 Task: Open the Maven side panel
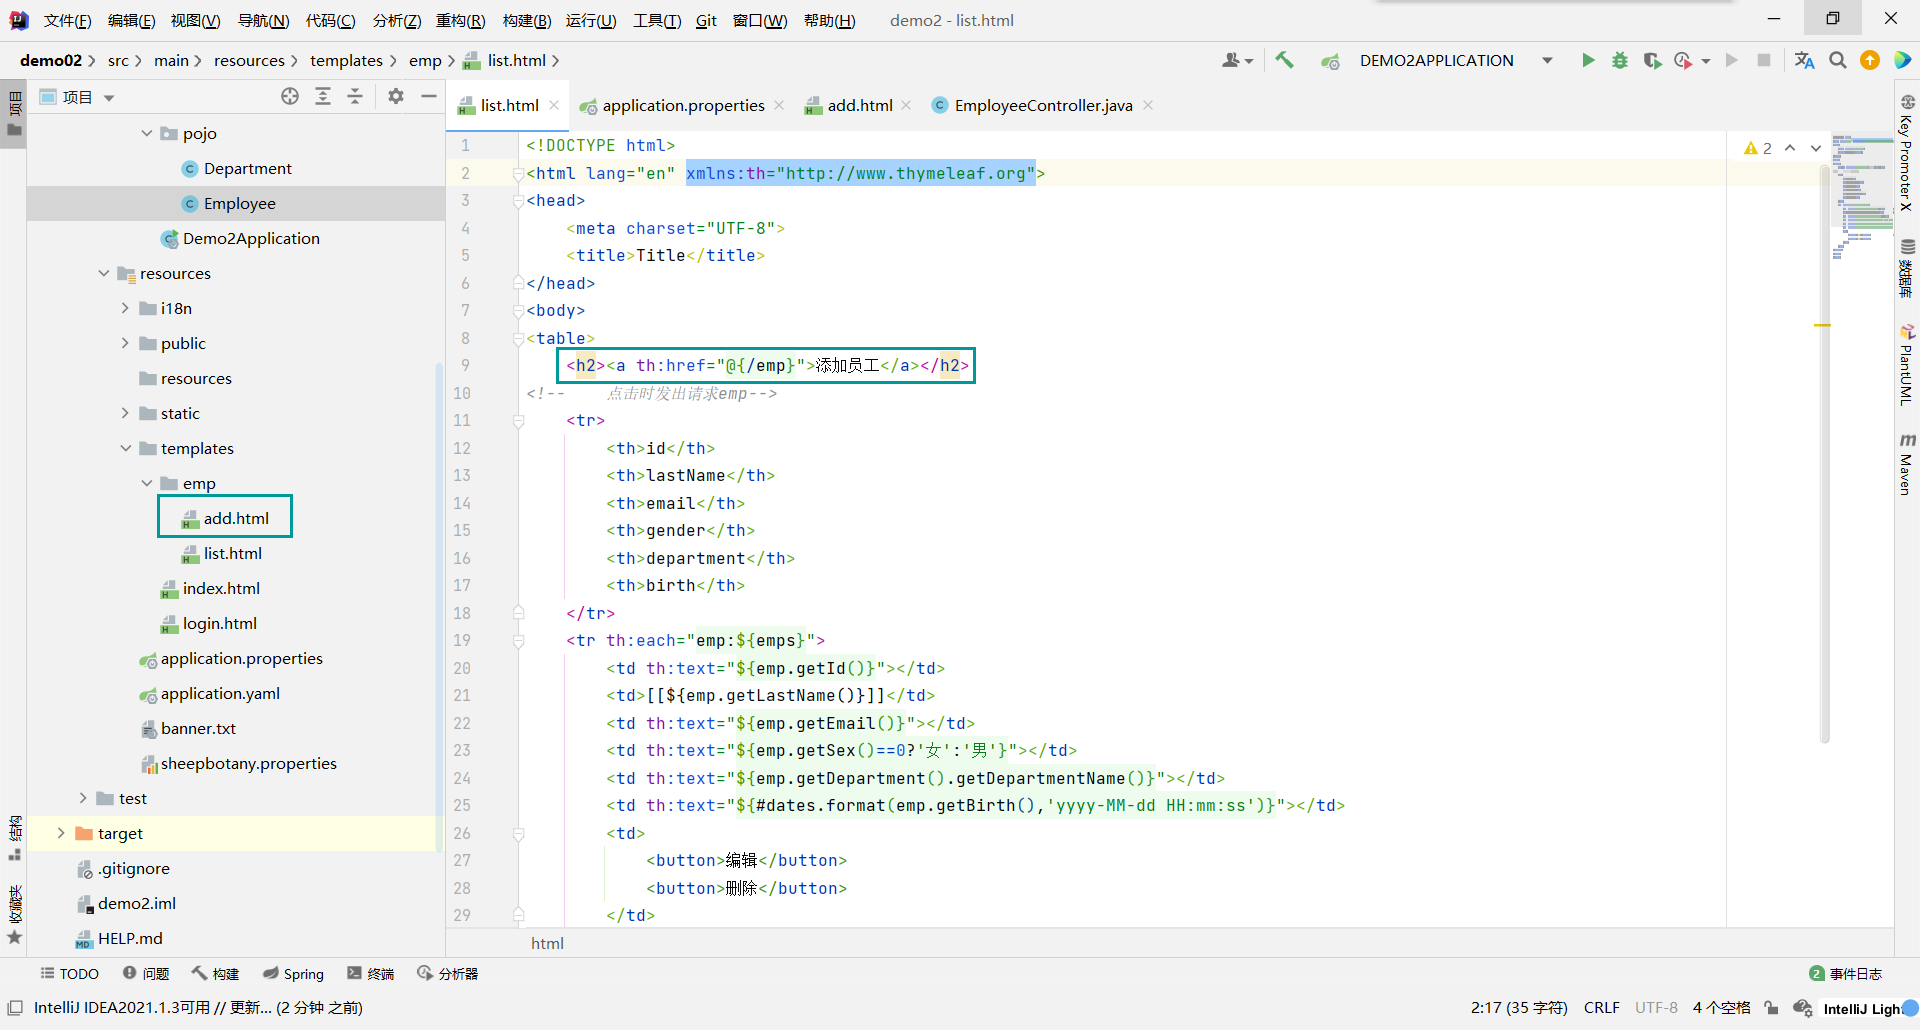point(1907,465)
